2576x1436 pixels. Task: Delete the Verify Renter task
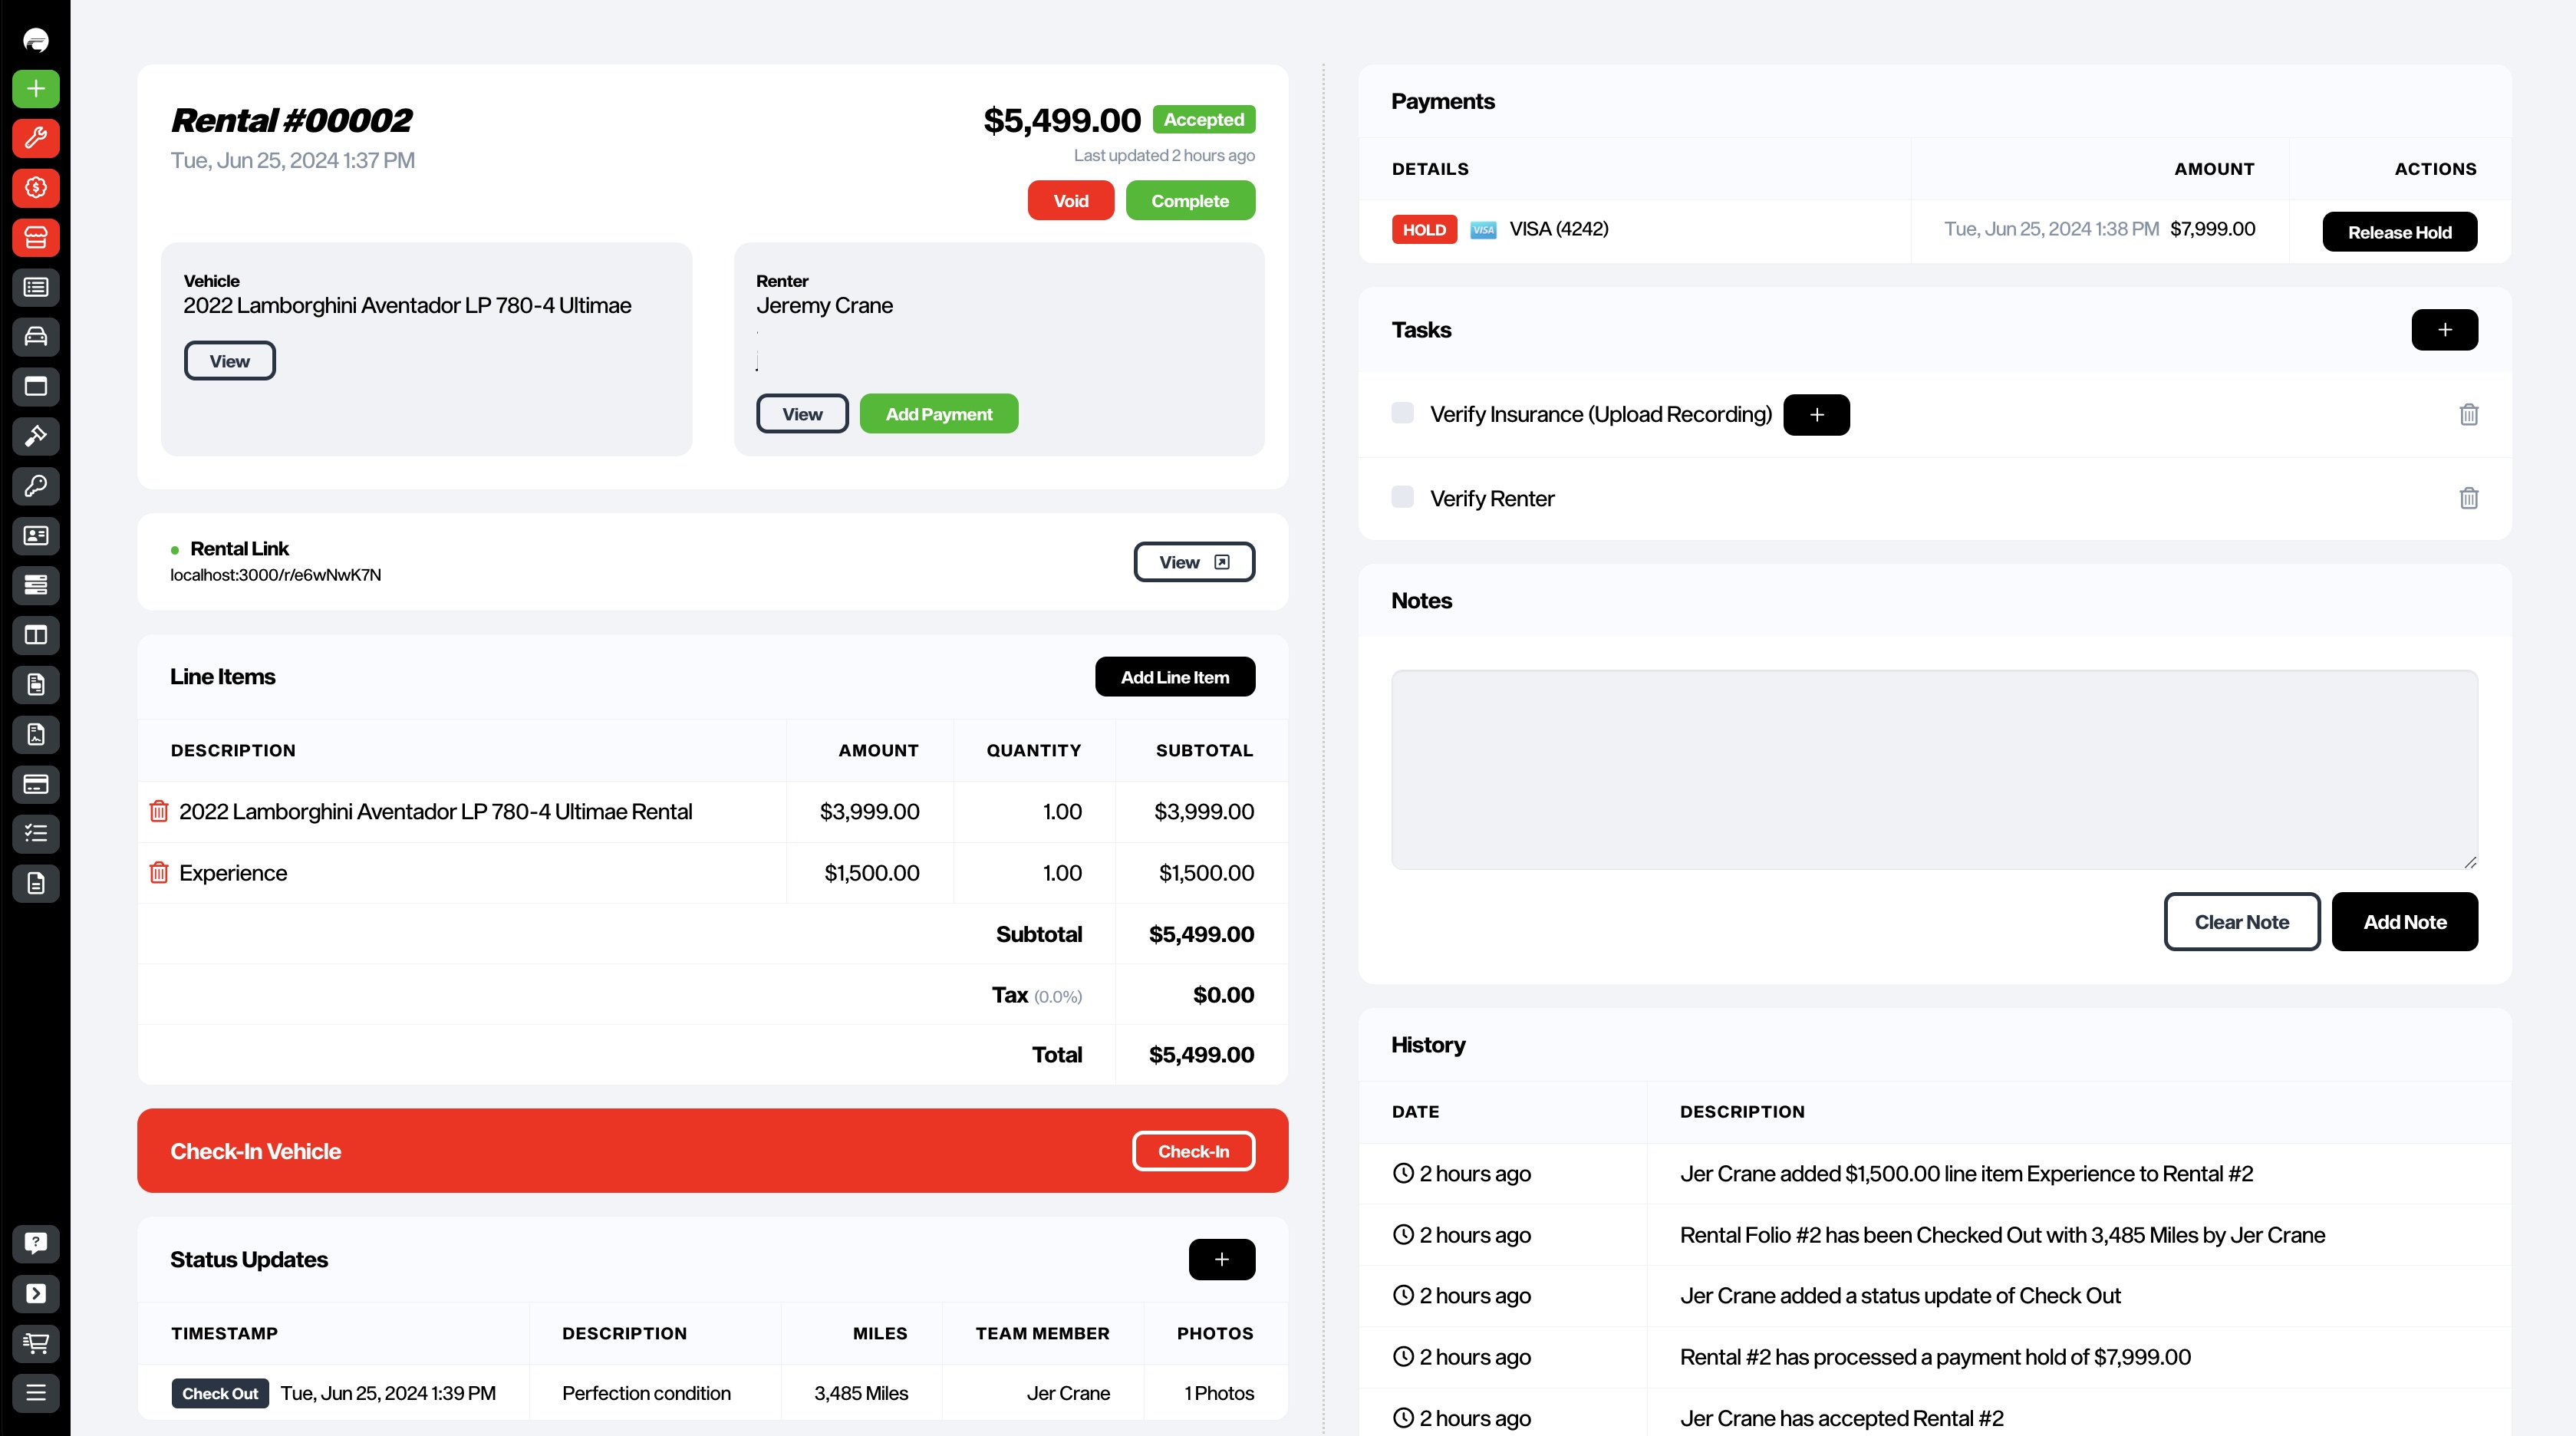tap(2468, 498)
